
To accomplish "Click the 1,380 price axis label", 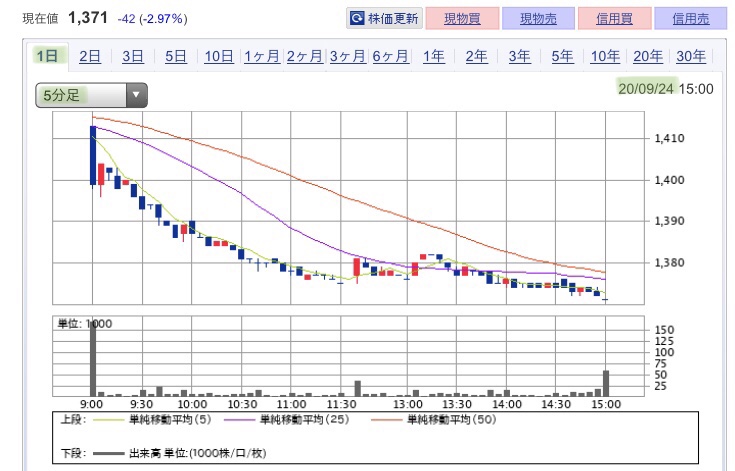I will point(669,262).
